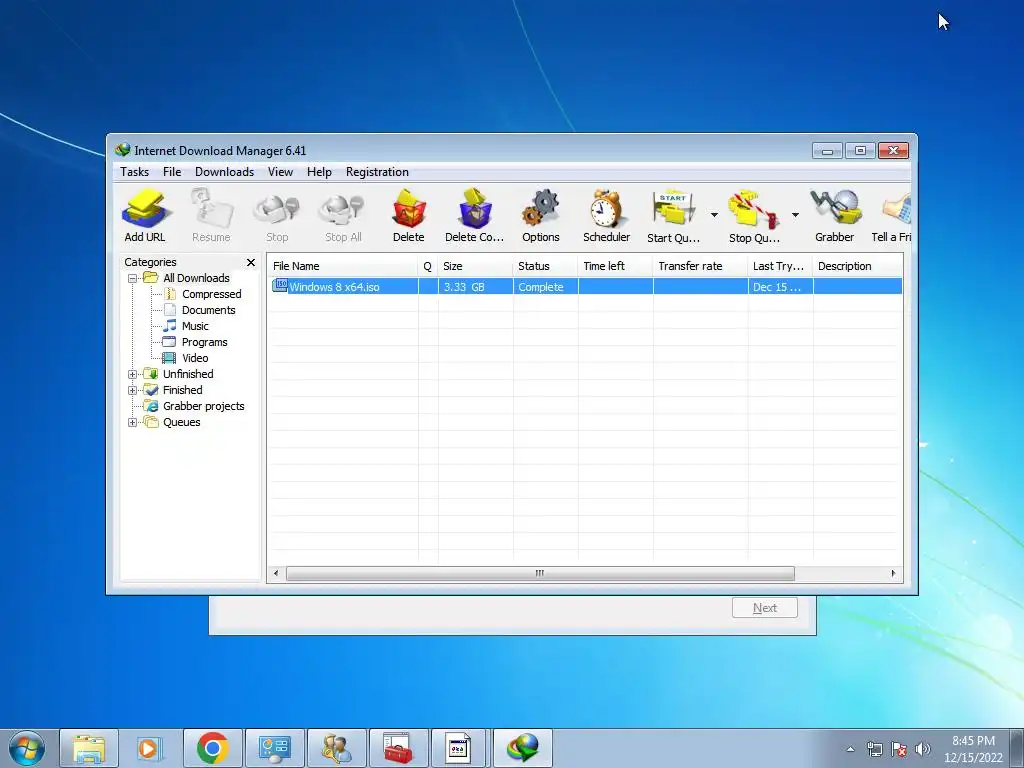This screenshot has width=1024, height=768.
Task: Select the Documents category
Action: [x=208, y=310]
